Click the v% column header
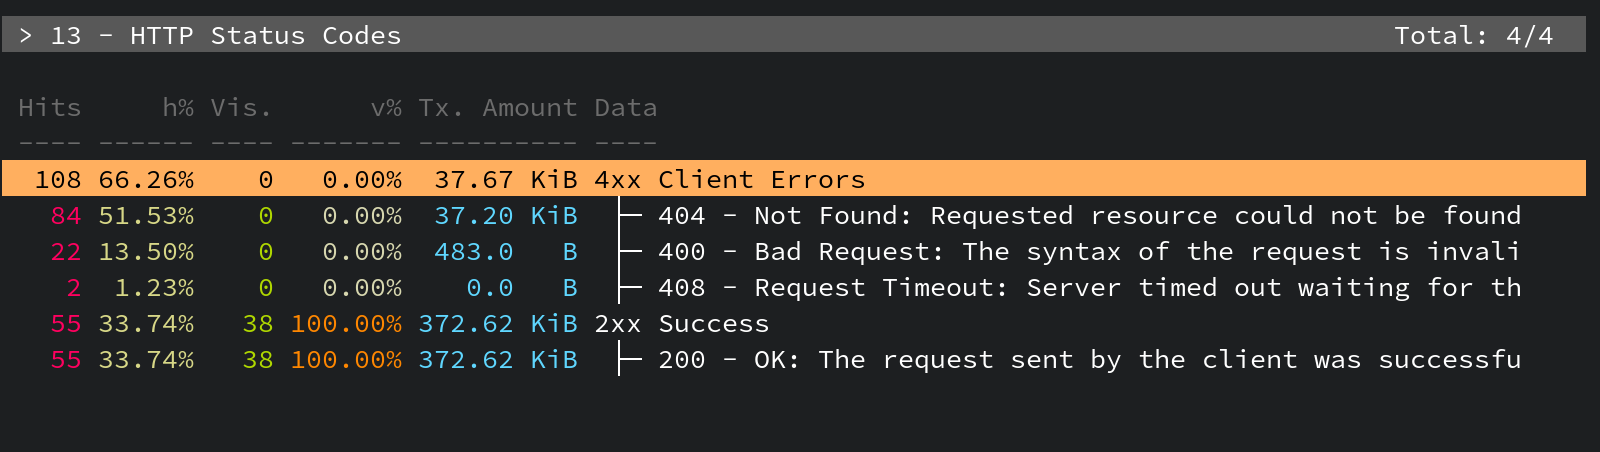This screenshot has height=452, width=1600. point(386,108)
